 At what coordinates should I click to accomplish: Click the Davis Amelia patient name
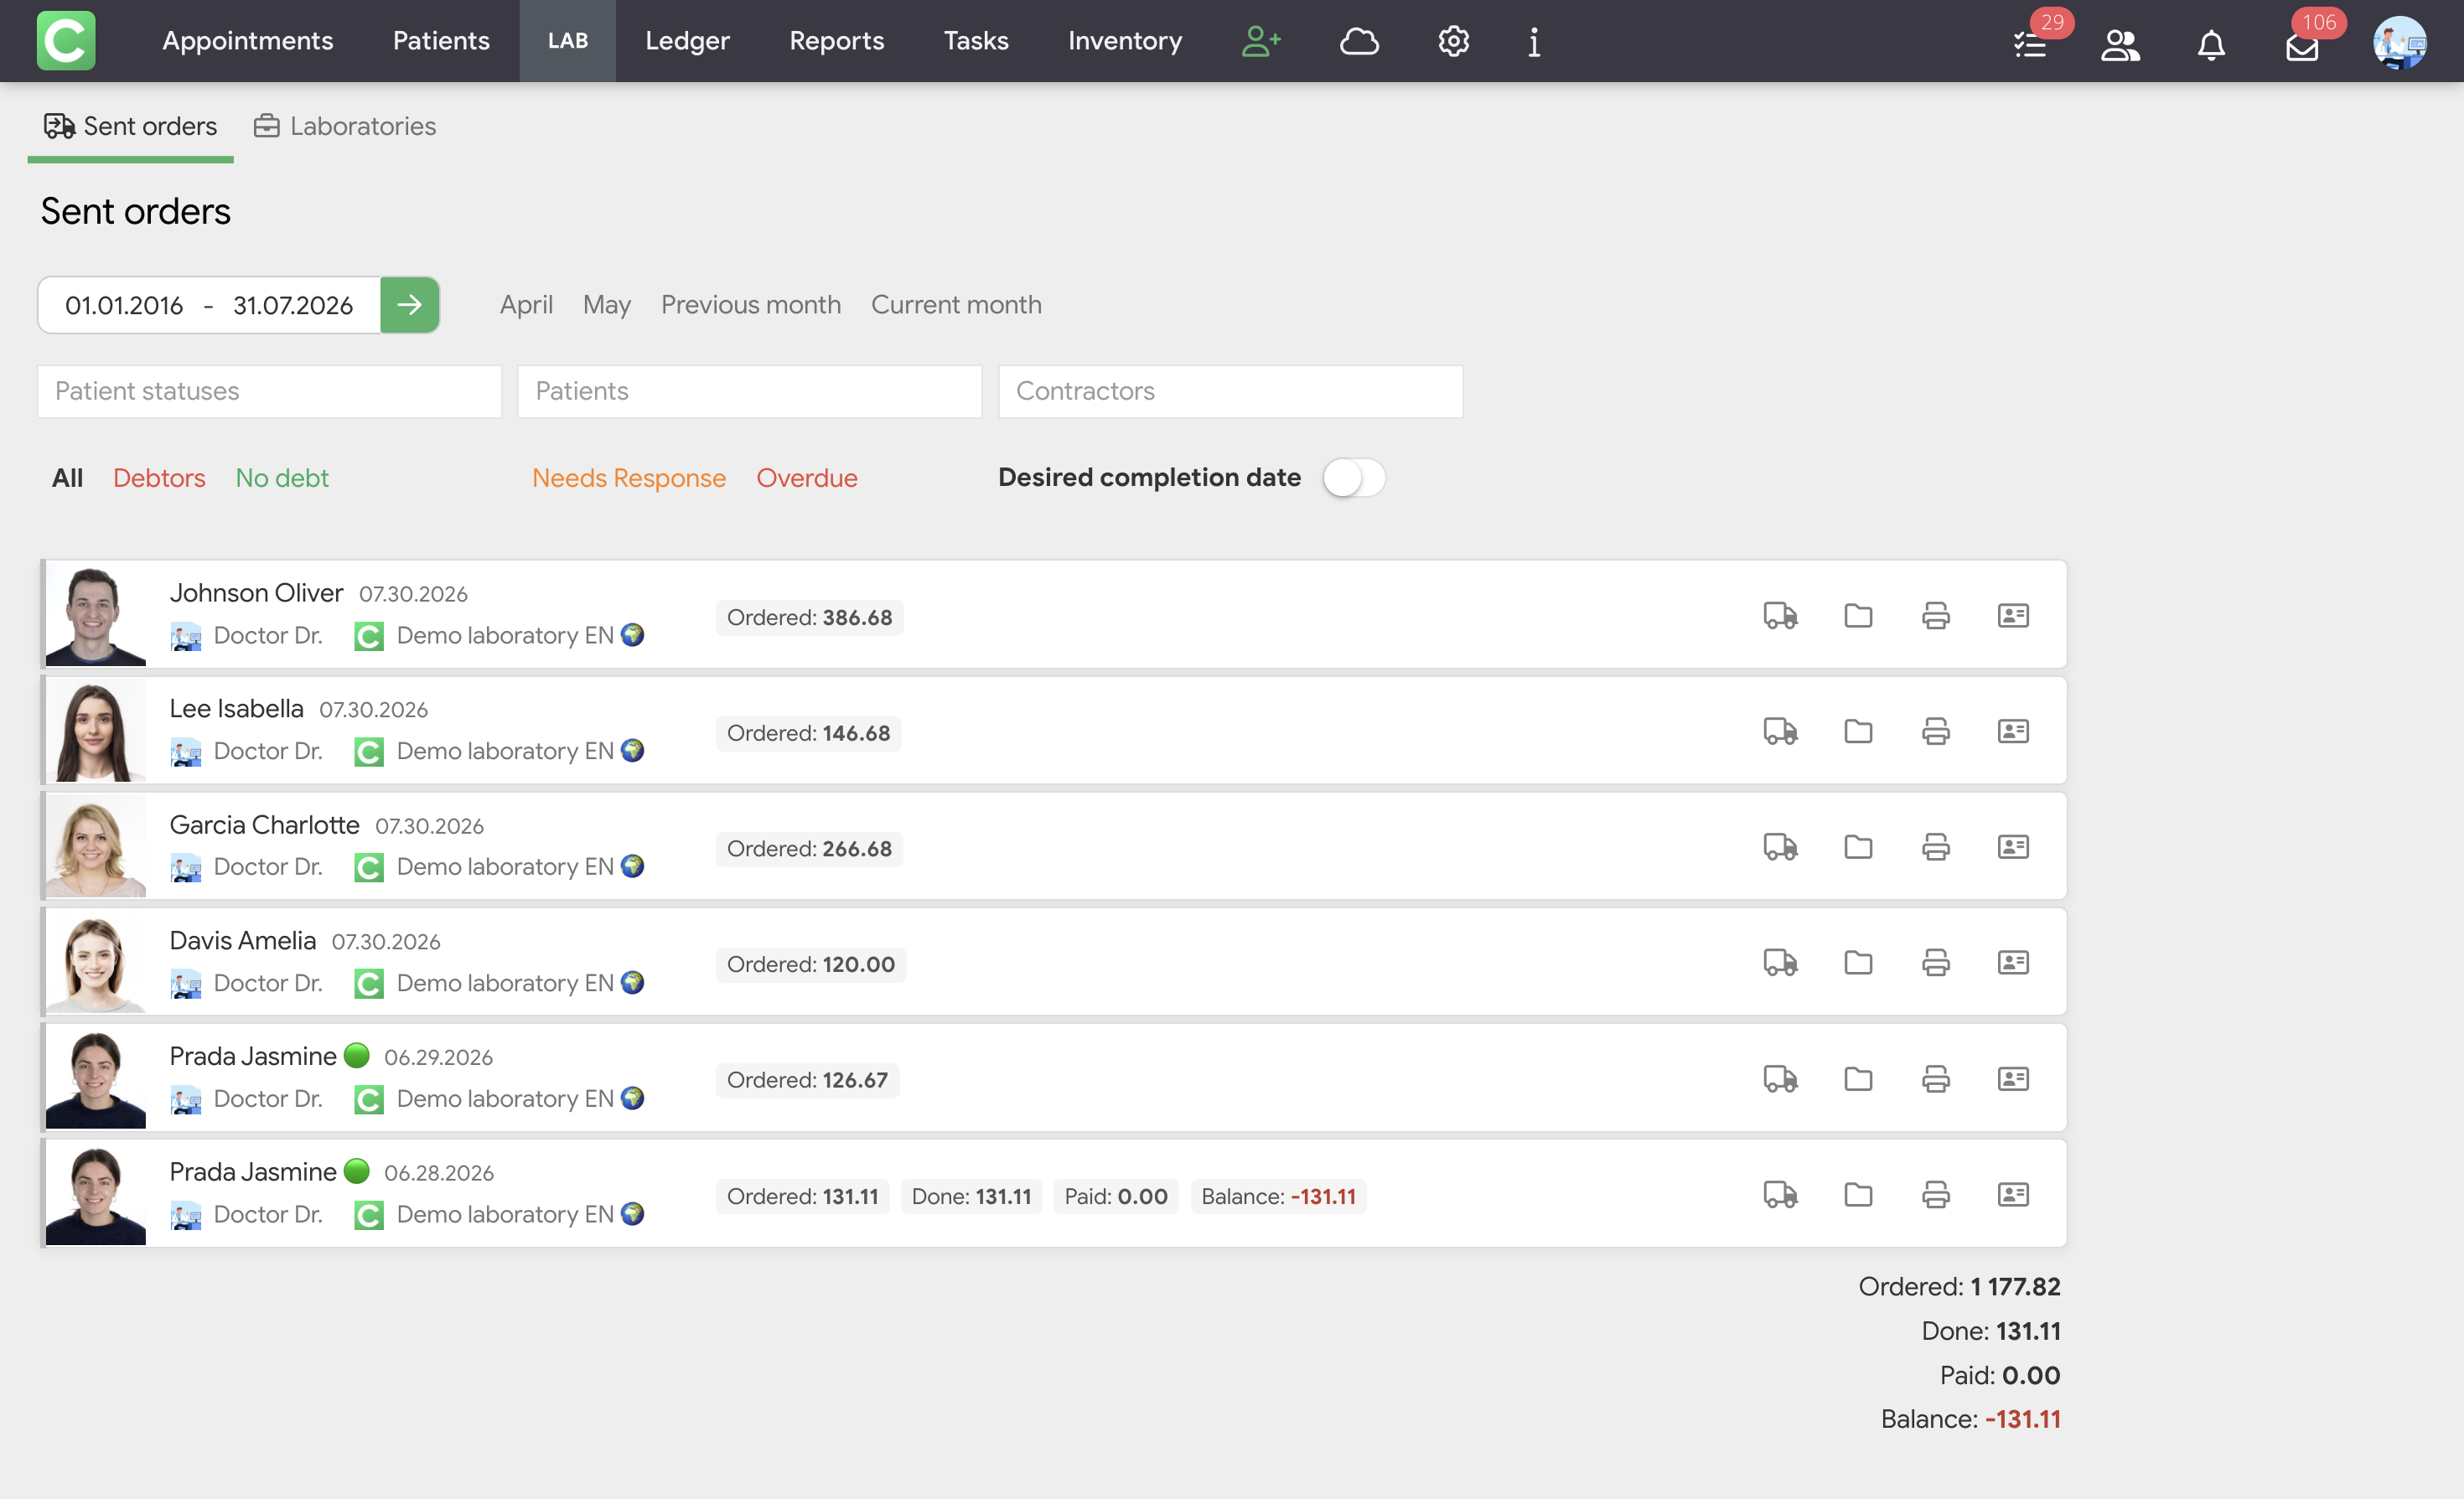click(x=242, y=941)
